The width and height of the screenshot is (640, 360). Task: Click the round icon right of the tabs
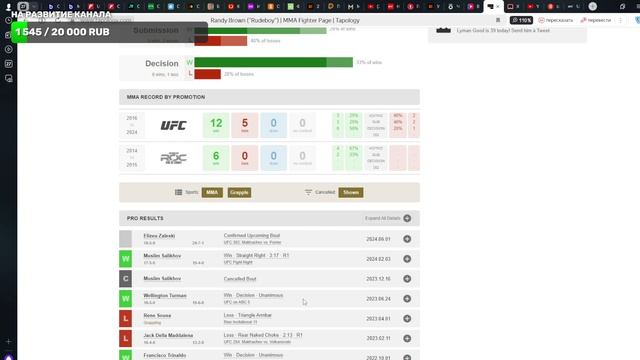(593, 7)
